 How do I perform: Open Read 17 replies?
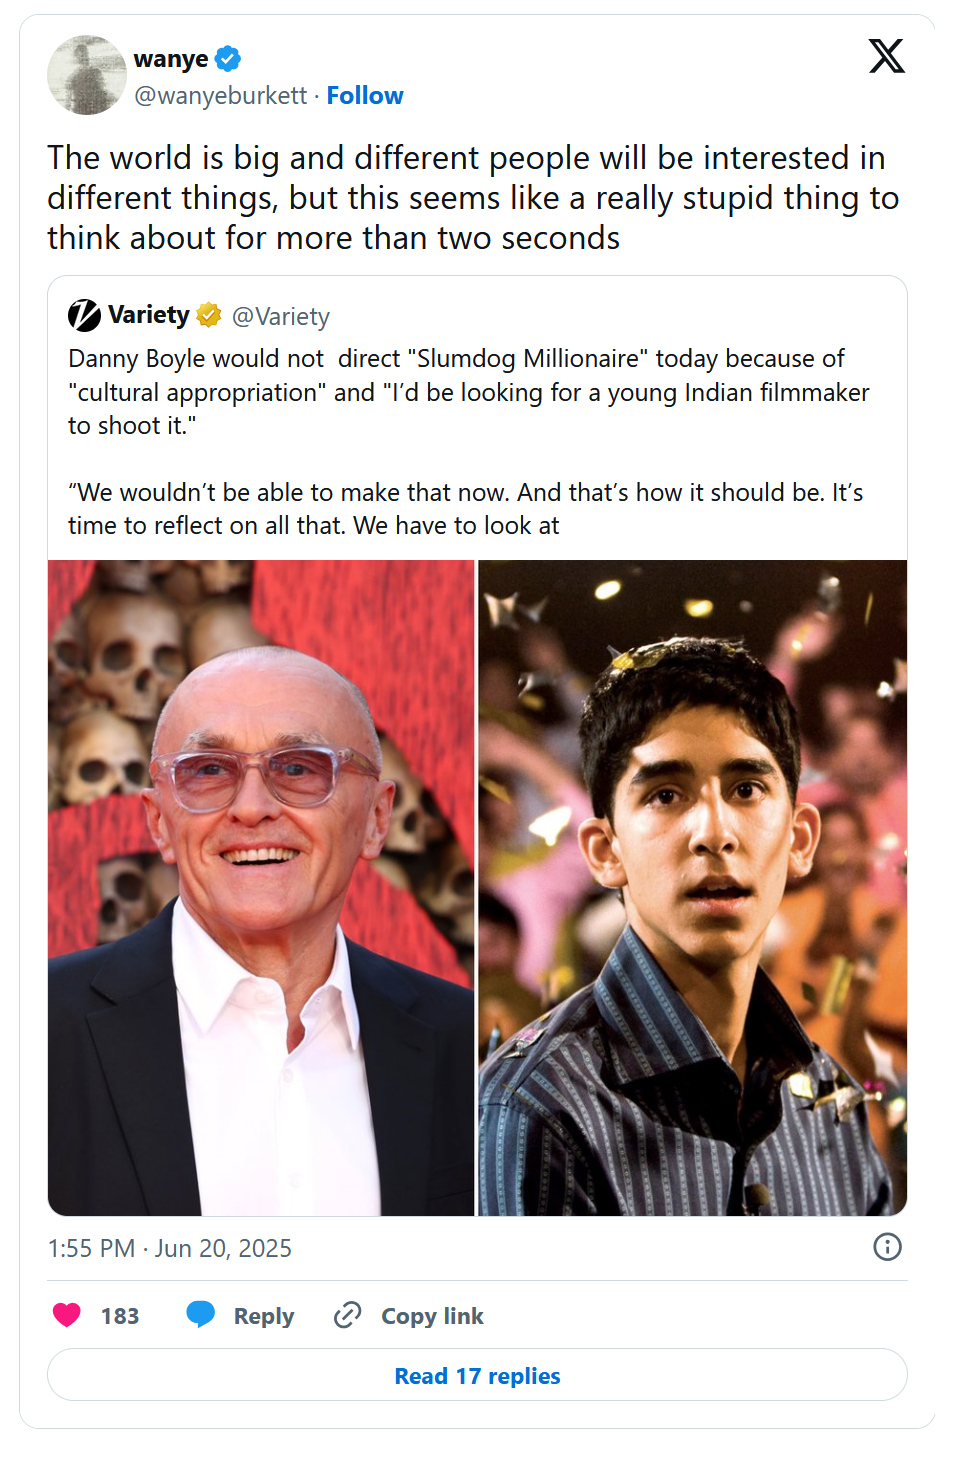click(x=477, y=1376)
